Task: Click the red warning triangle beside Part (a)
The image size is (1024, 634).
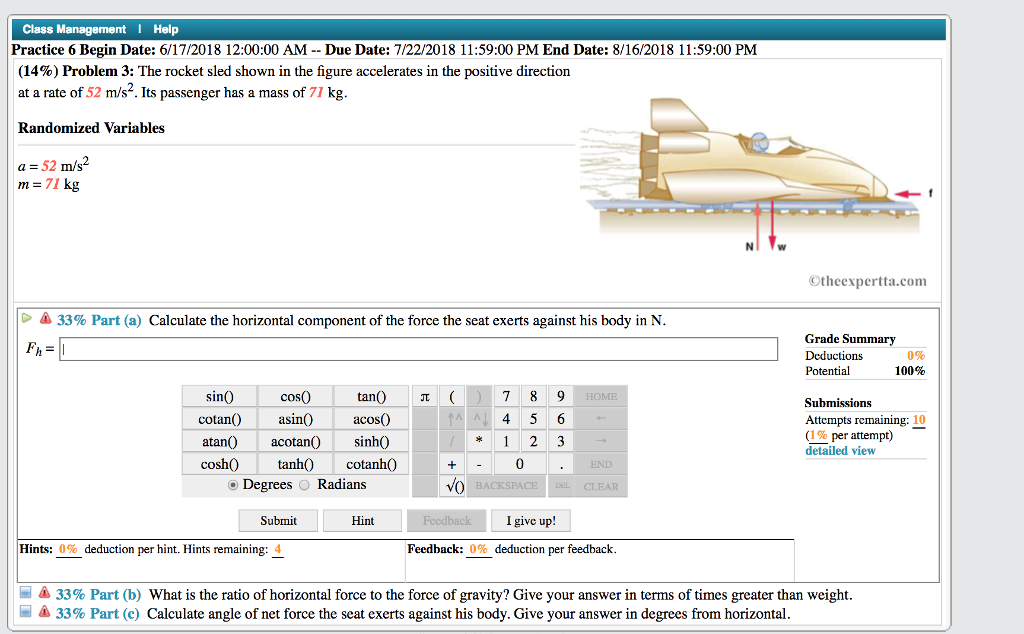Action: click(45, 320)
